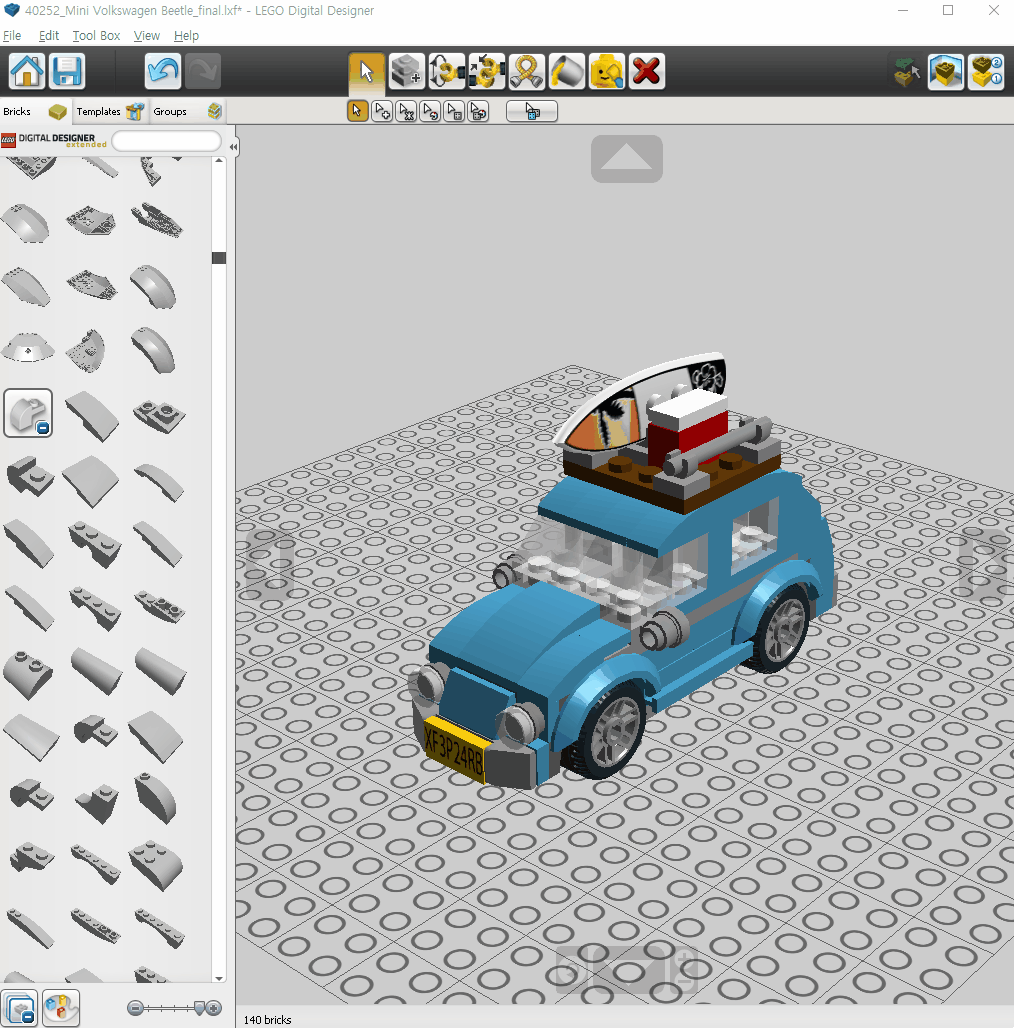1014x1028 pixels.
Task: Zoom in brick thumbnails with plus button
Action: point(214,1008)
